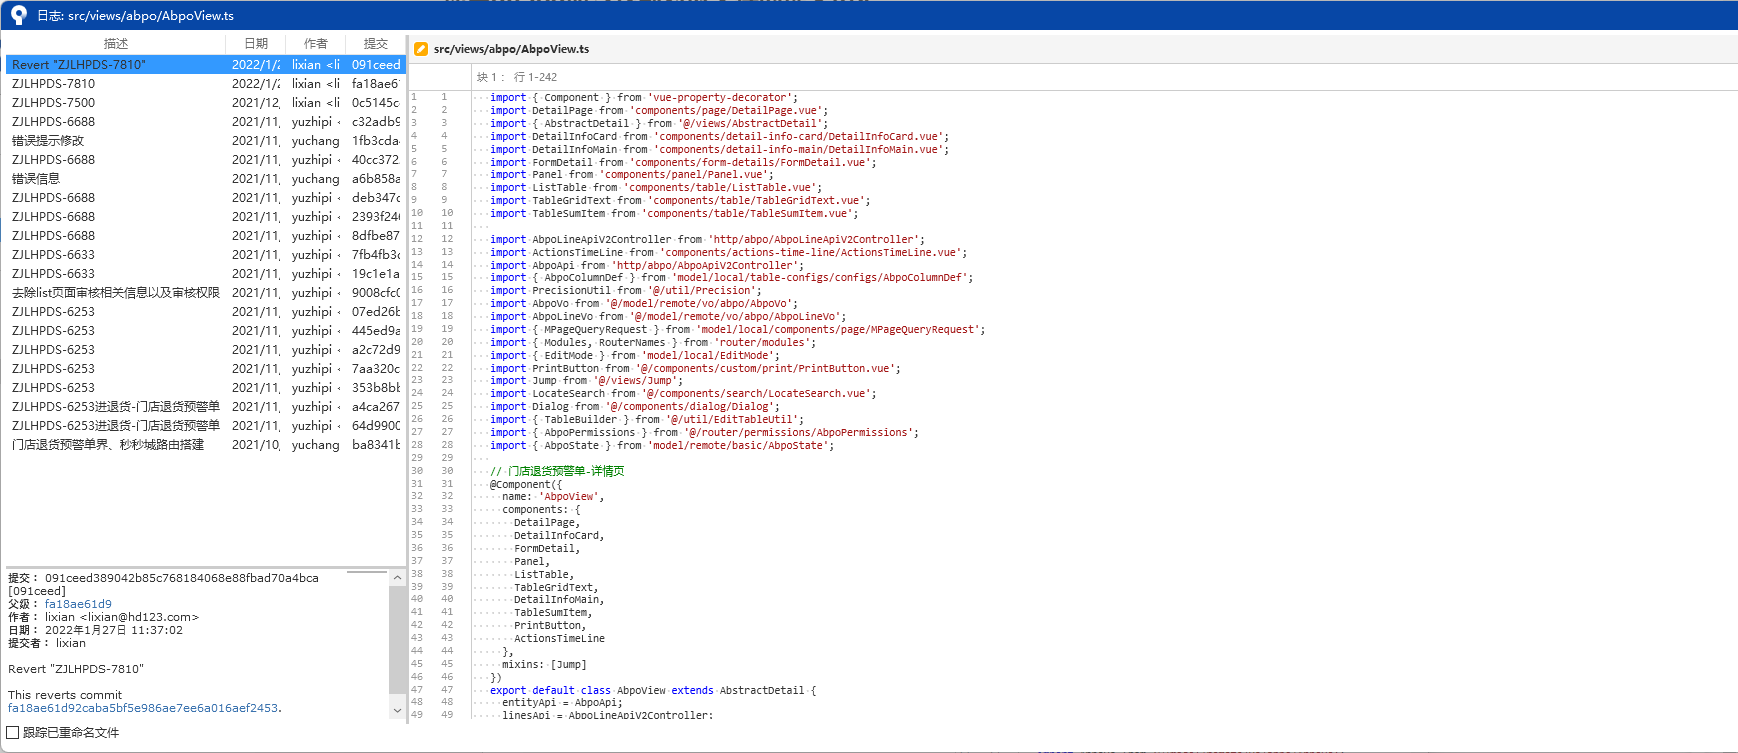
Task: Select the 错误信息 commit row
Action: 204,179
